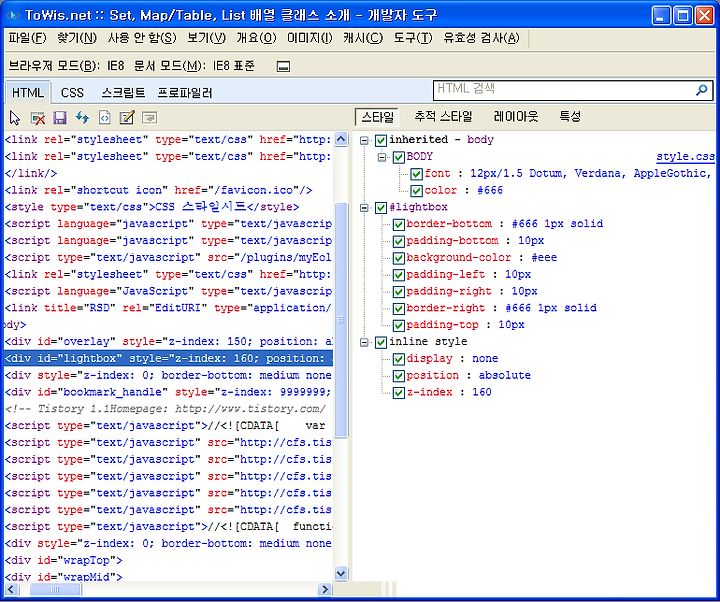Open the style.css source link

tap(685, 157)
